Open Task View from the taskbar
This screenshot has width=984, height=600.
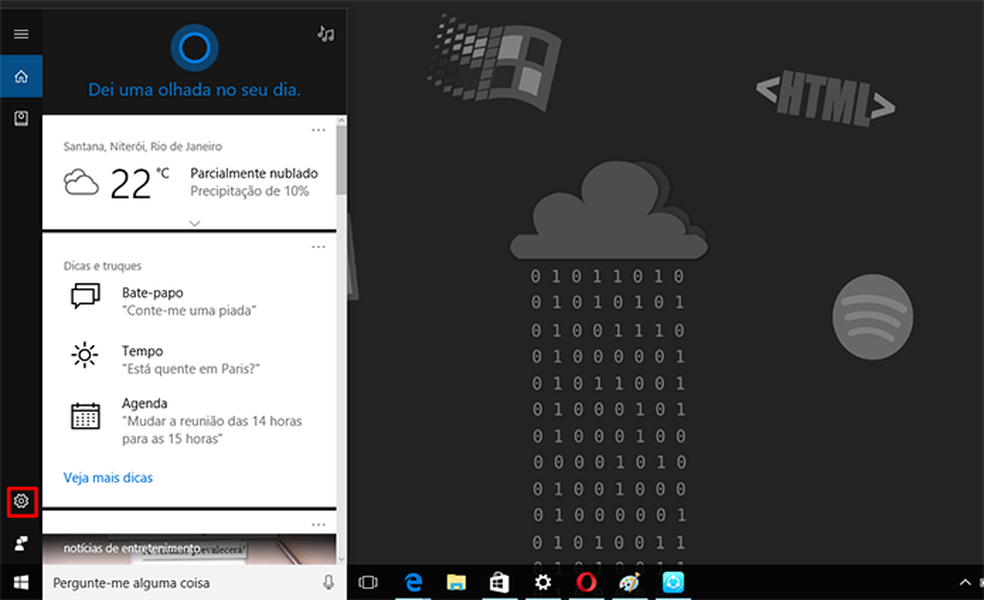[x=370, y=582]
